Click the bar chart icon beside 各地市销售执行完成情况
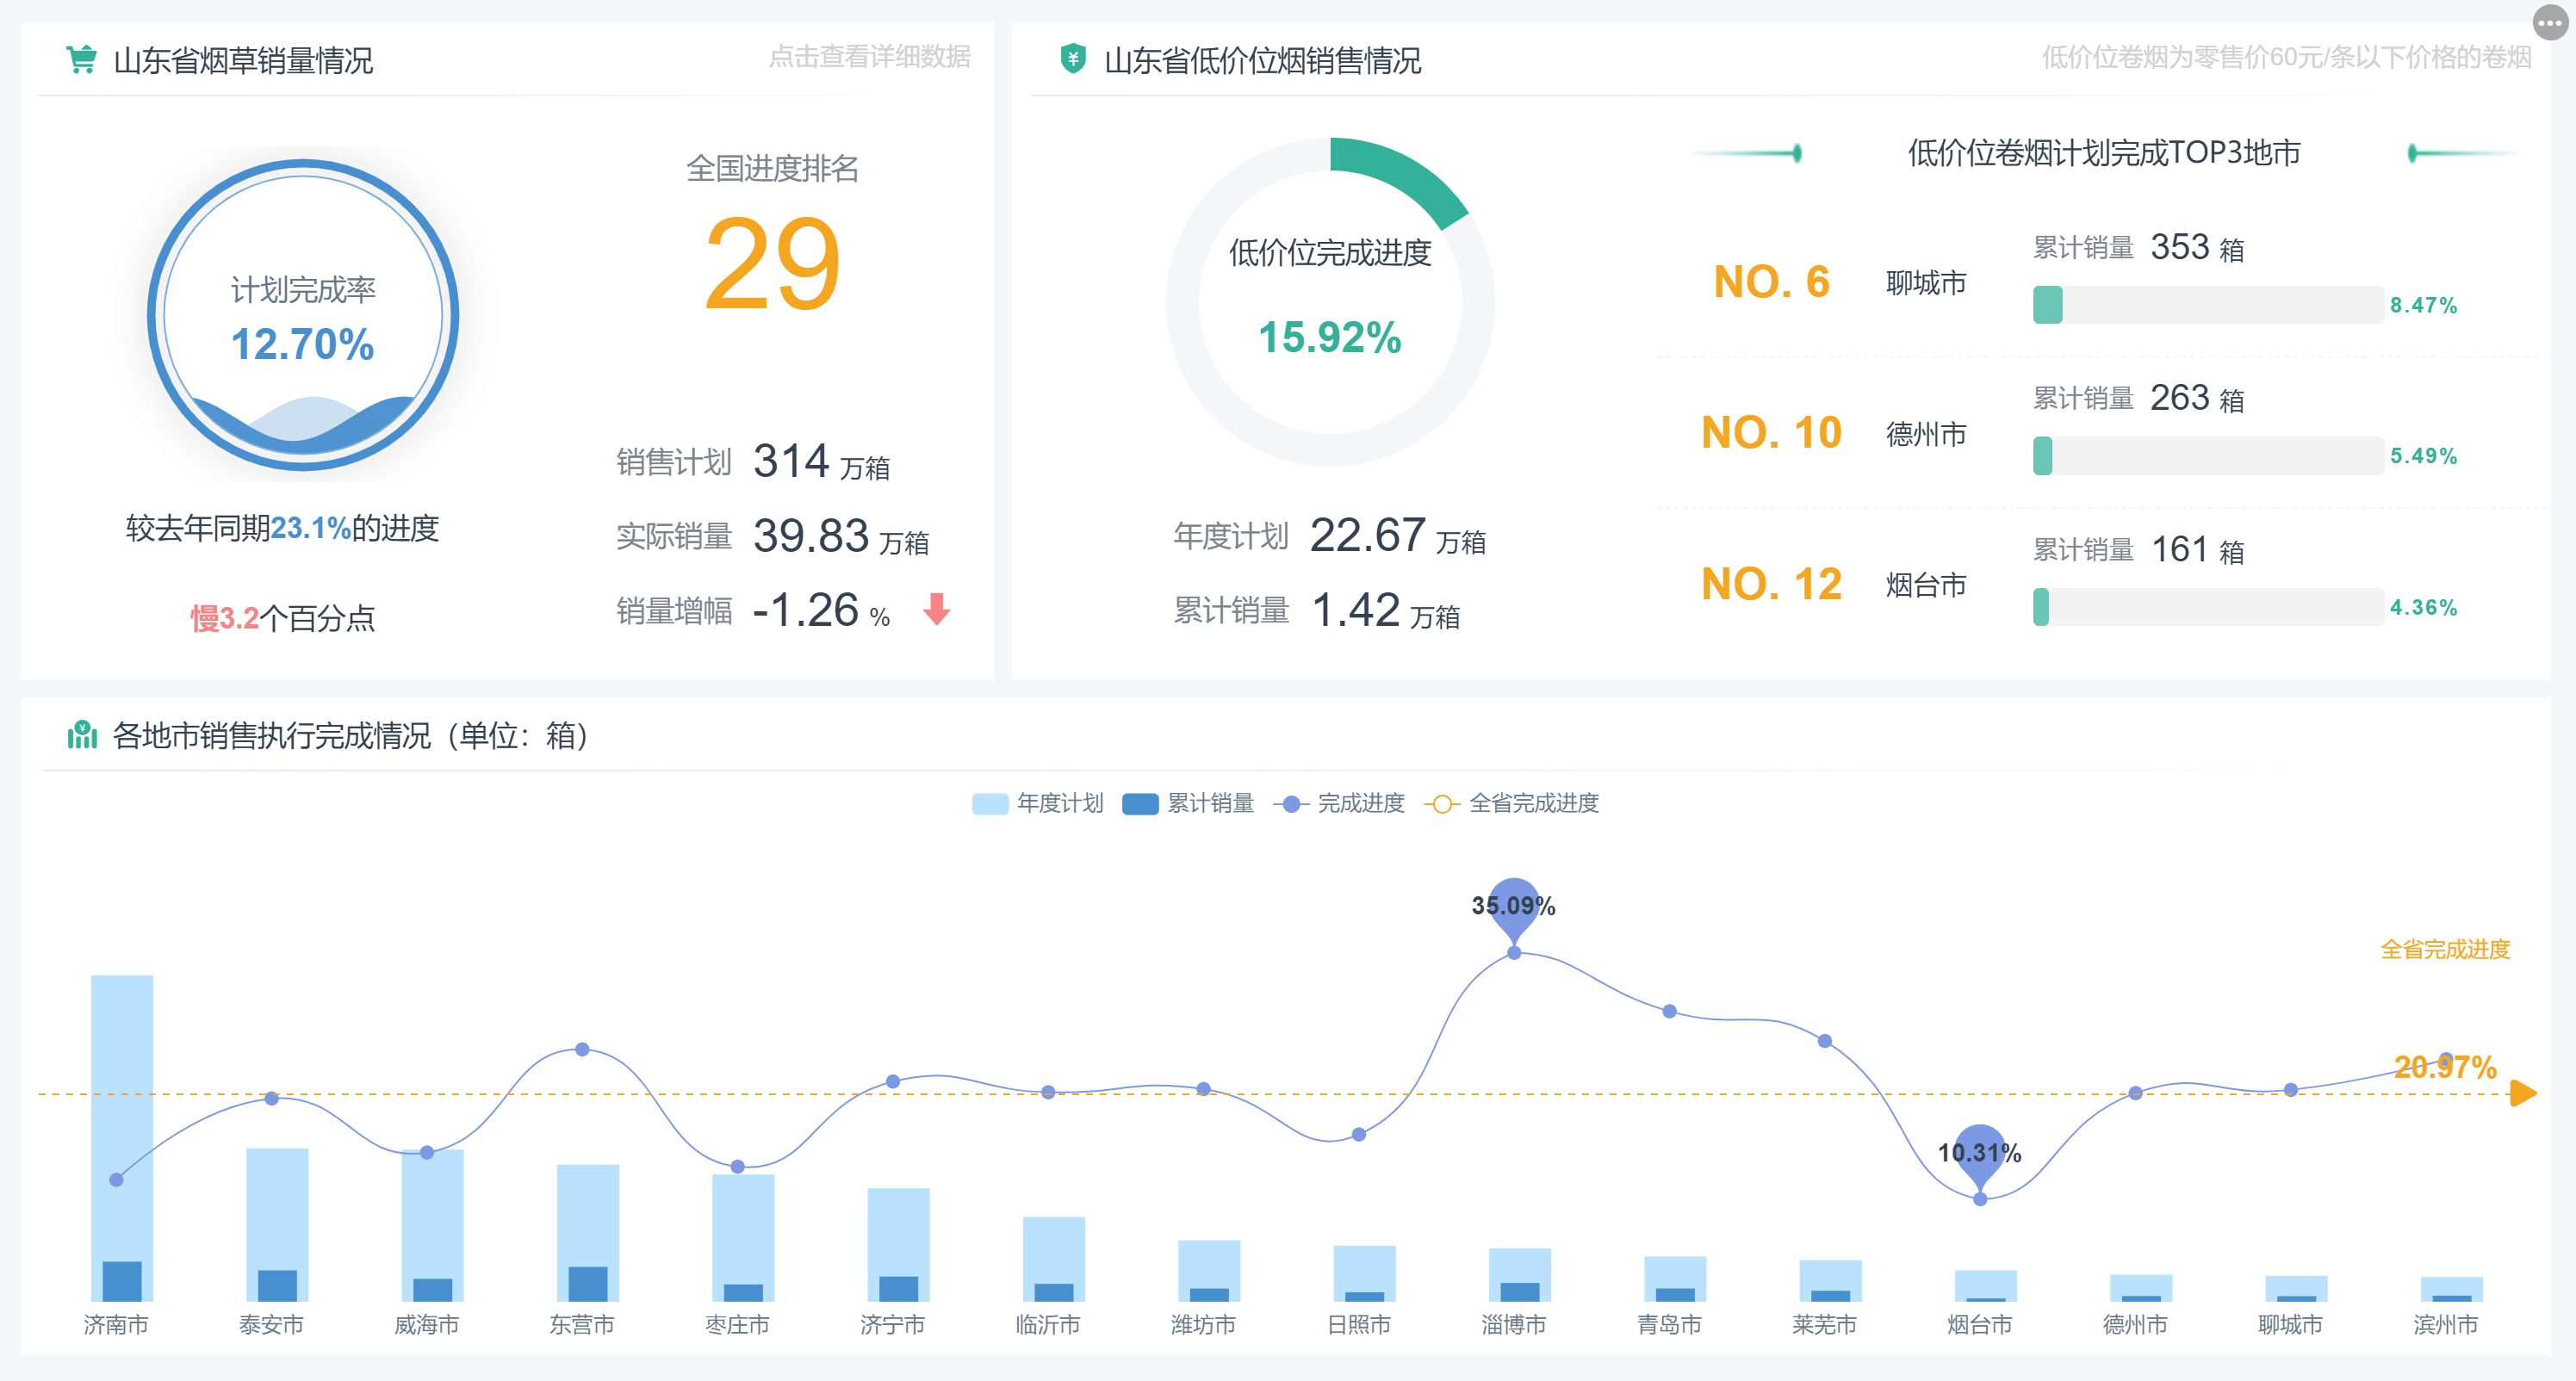This screenshot has height=1381, width=2576. (82, 735)
